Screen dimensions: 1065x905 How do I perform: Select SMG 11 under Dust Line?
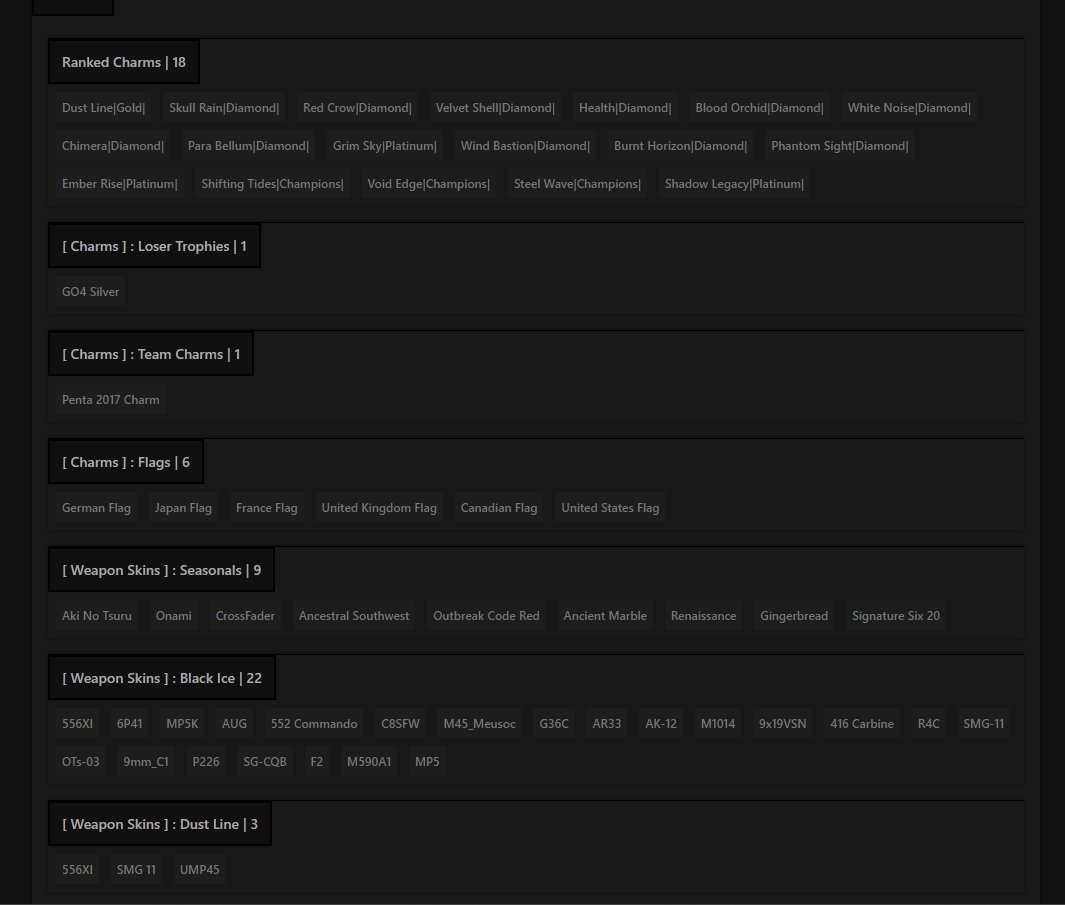[x=136, y=870]
